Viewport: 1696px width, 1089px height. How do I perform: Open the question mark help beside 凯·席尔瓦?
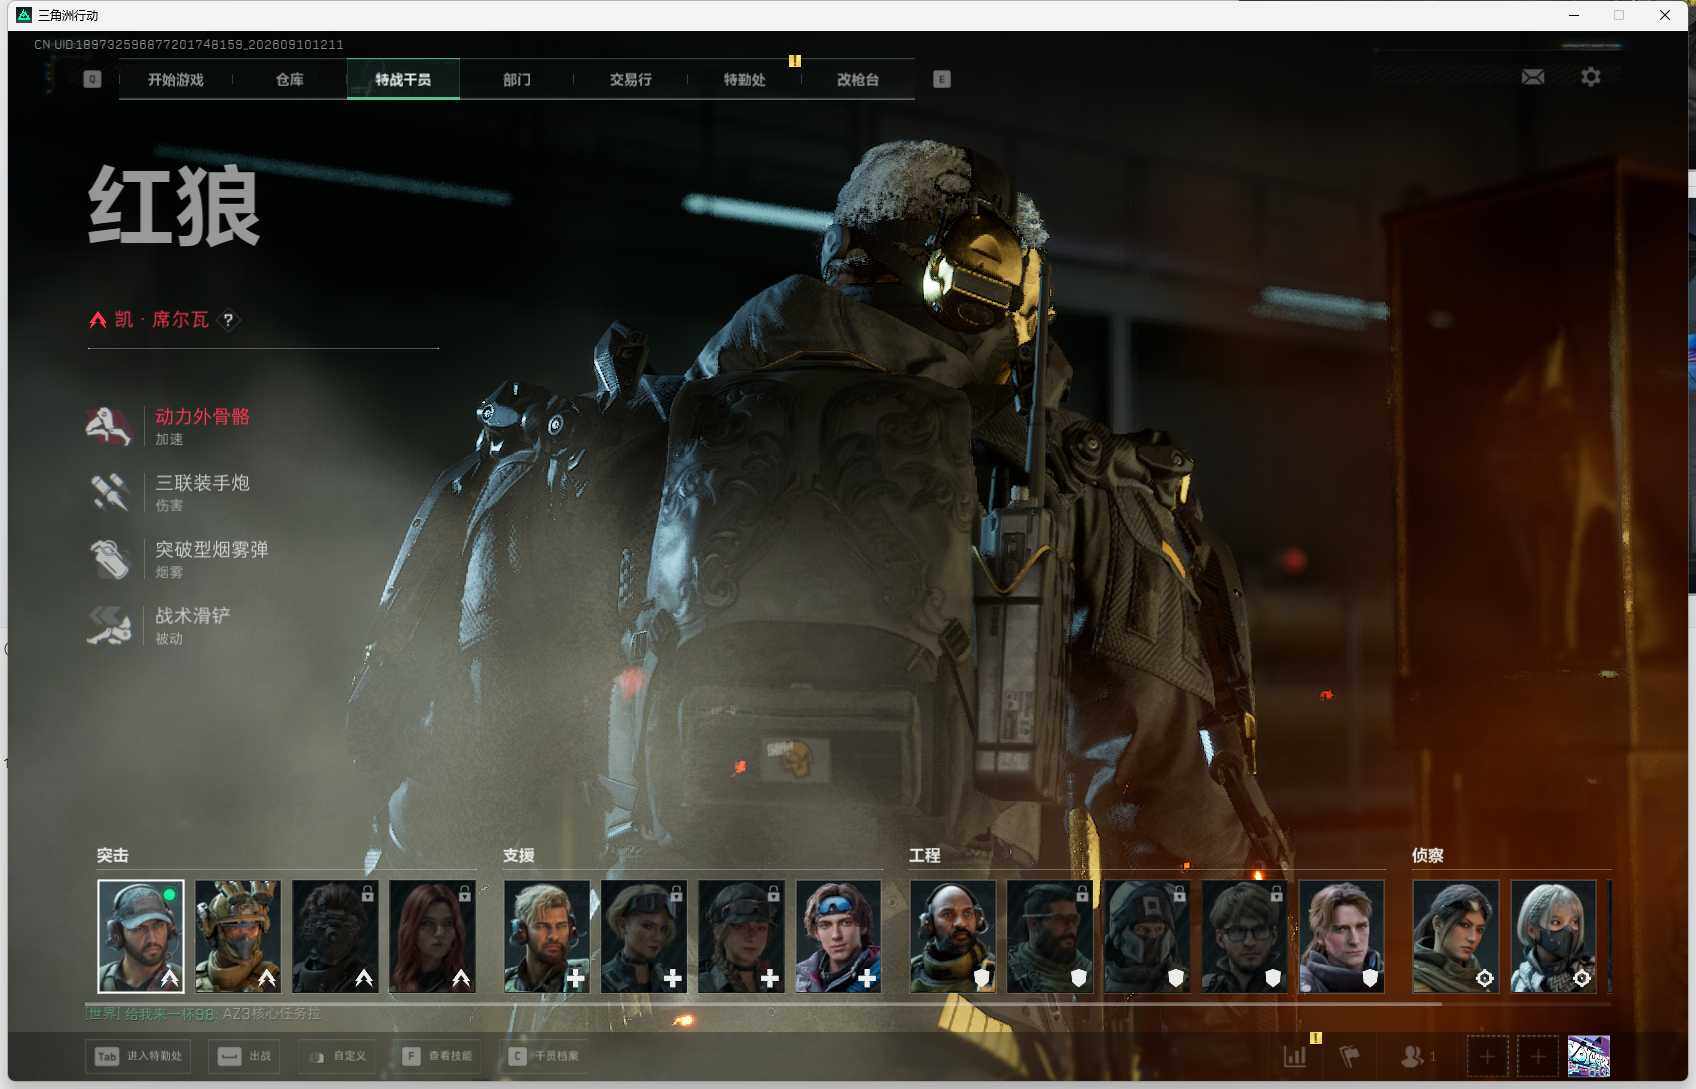tap(229, 320)
